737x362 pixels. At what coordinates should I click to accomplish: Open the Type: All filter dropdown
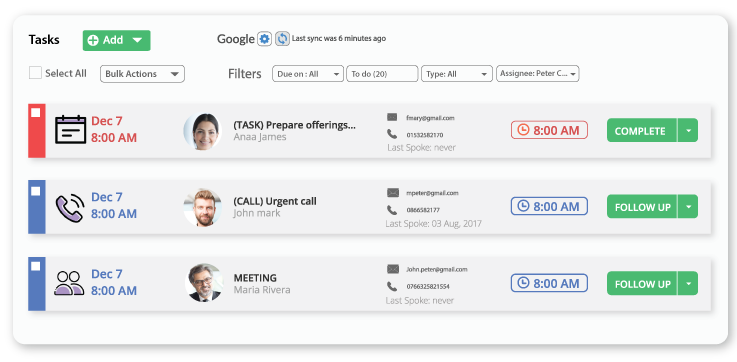pyautogui.click(x=457, y=74)
